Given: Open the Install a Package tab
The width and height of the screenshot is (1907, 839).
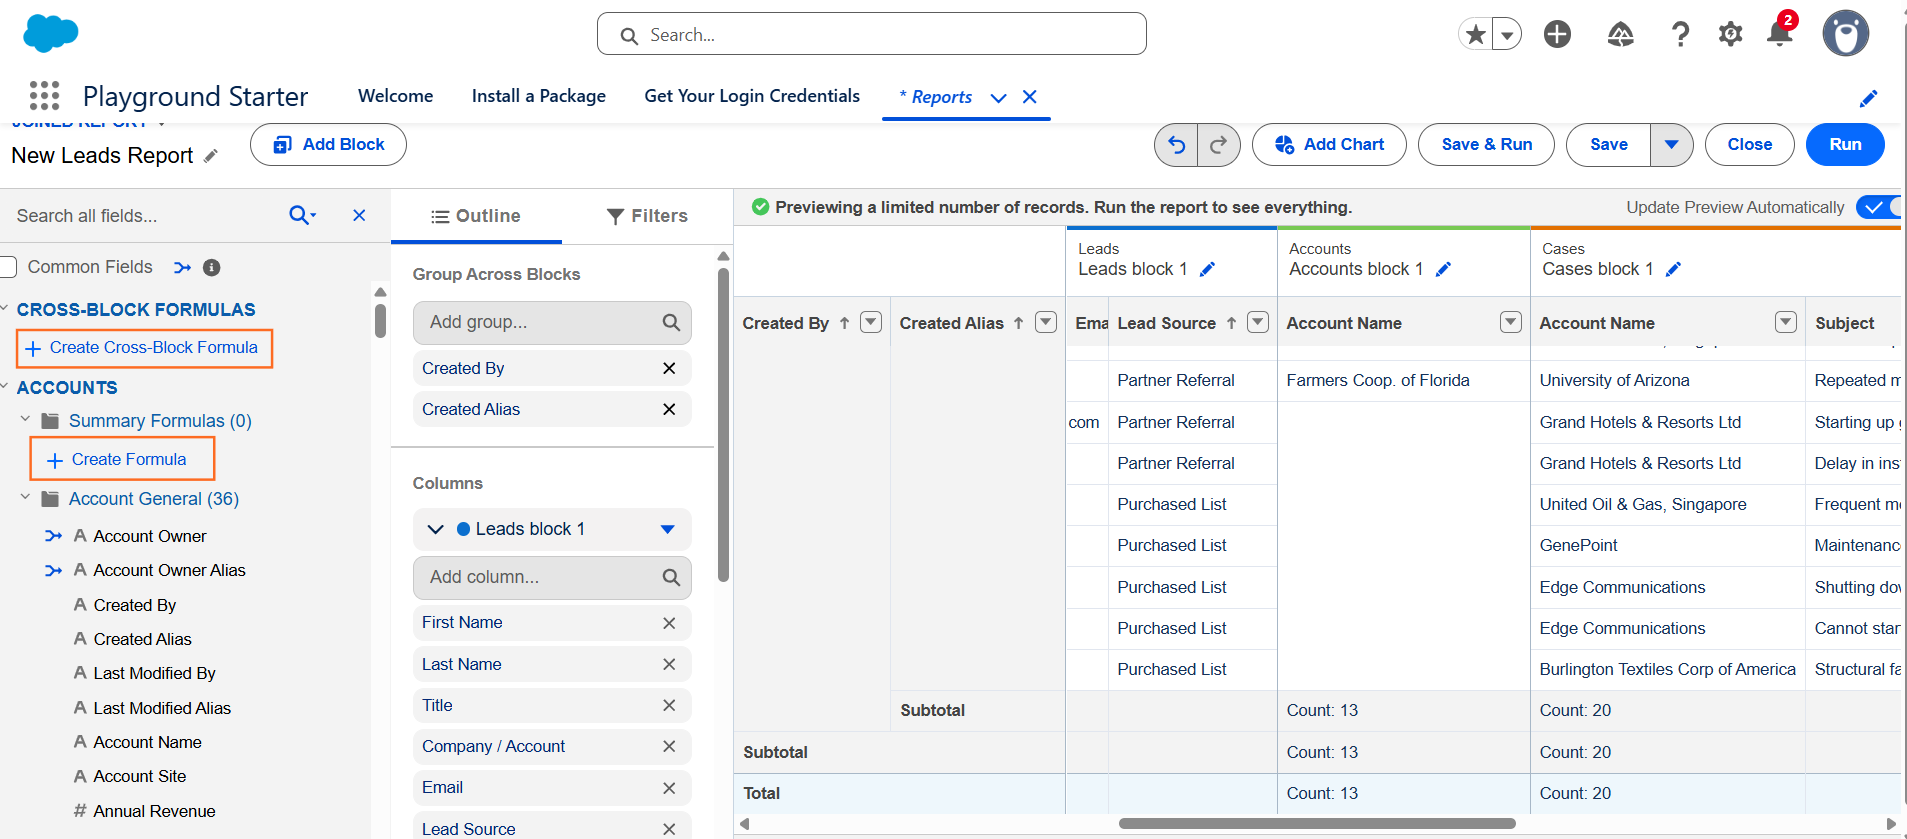Looking at the screenshot, I should [539, 96].
